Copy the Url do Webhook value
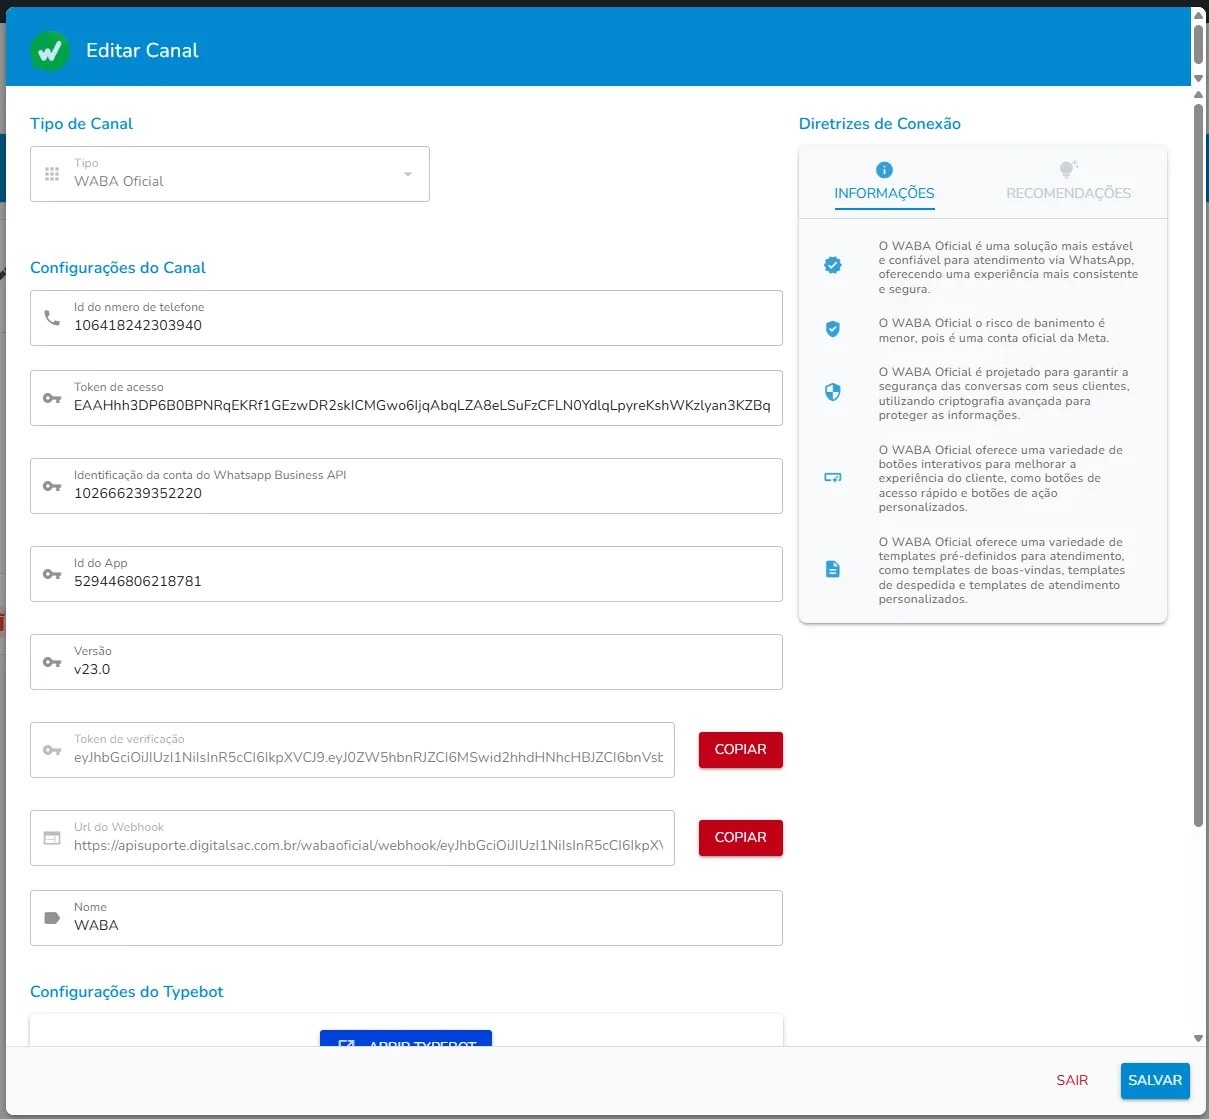This screenshot has width=1209, height=1119. click(x=740, y=838)
